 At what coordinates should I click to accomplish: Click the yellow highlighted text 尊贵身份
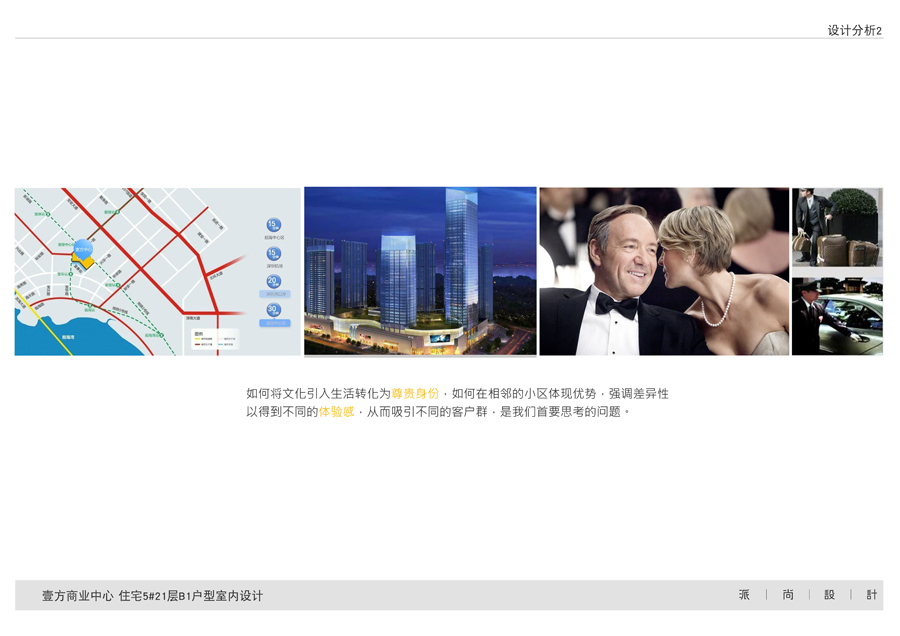pos(415,394)
